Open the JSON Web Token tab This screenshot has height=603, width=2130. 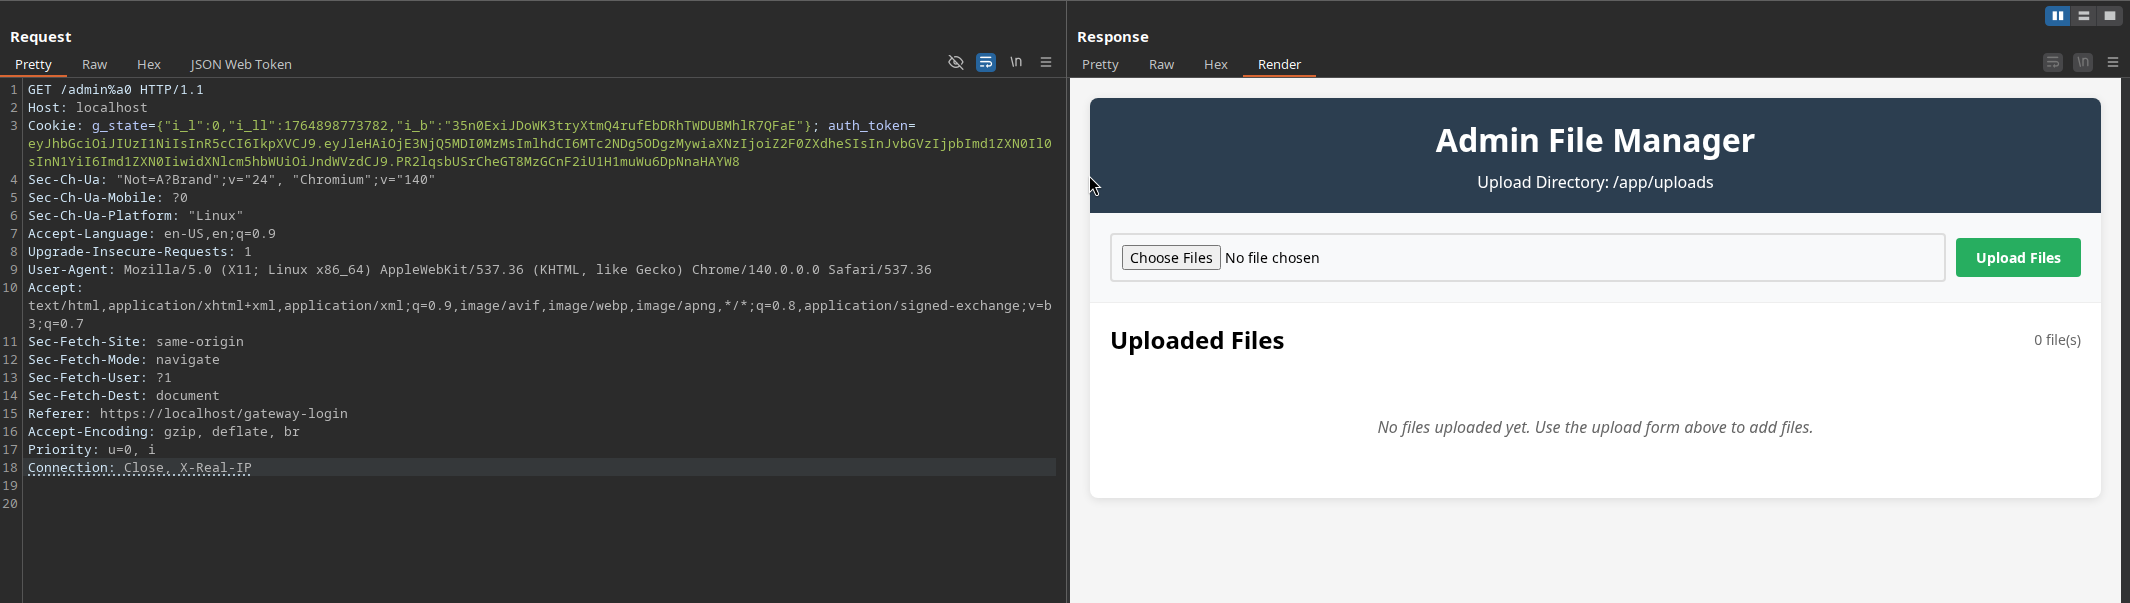pos(241,64)
